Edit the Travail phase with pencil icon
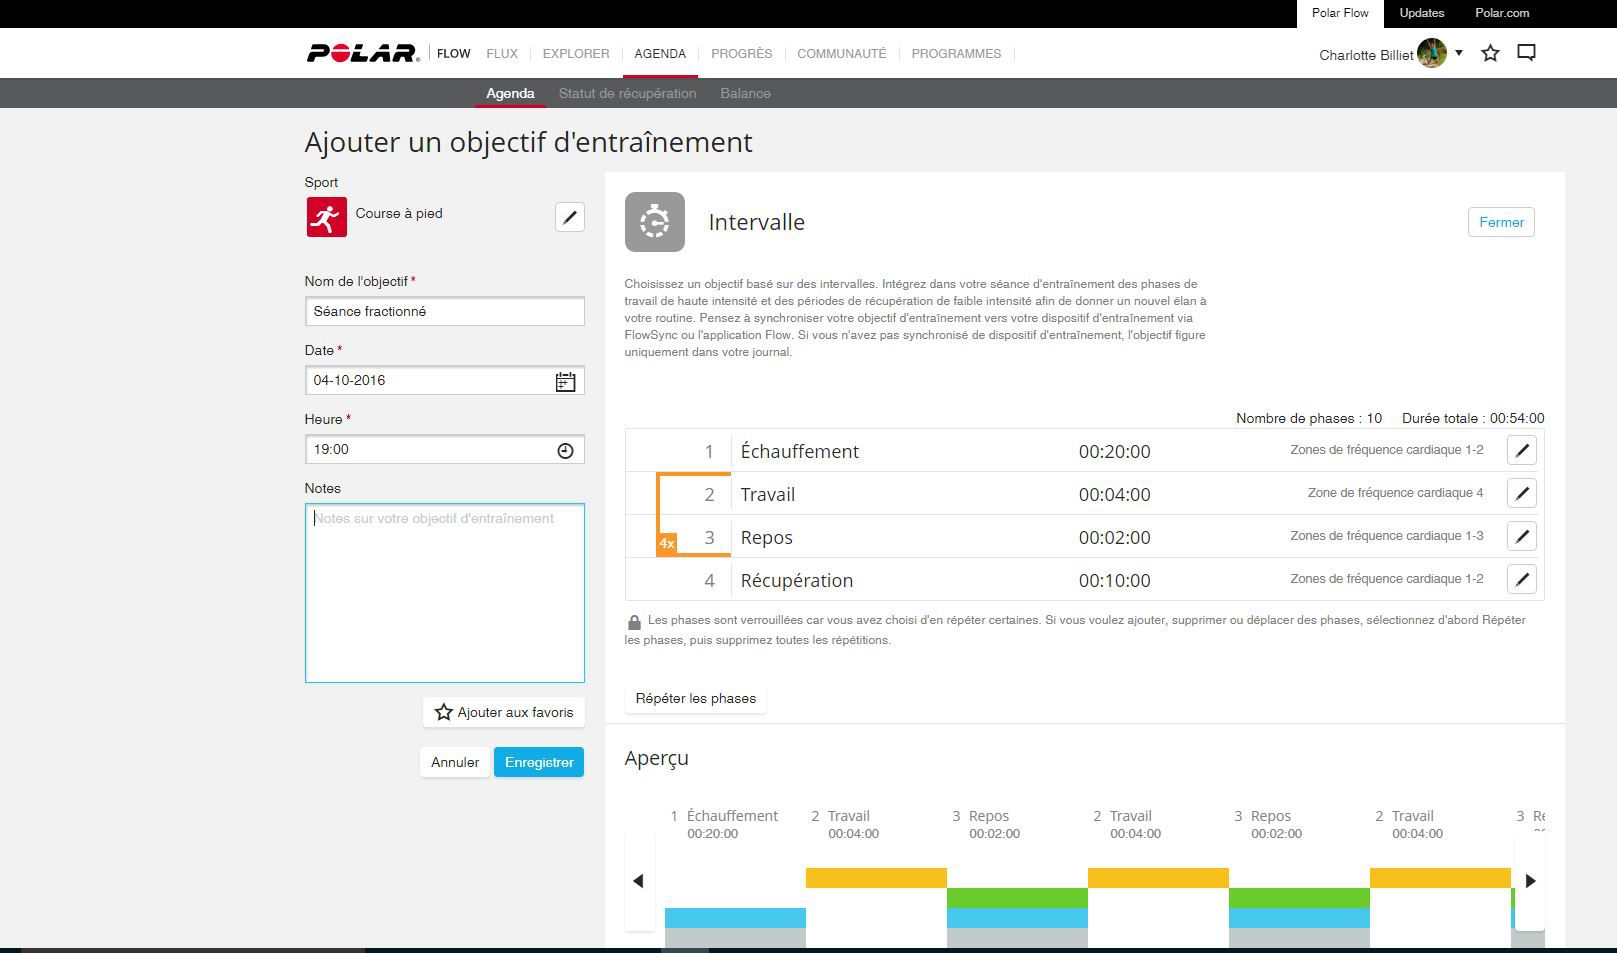This screenshot has width=1617, height=953. (x=1521, y=494)
